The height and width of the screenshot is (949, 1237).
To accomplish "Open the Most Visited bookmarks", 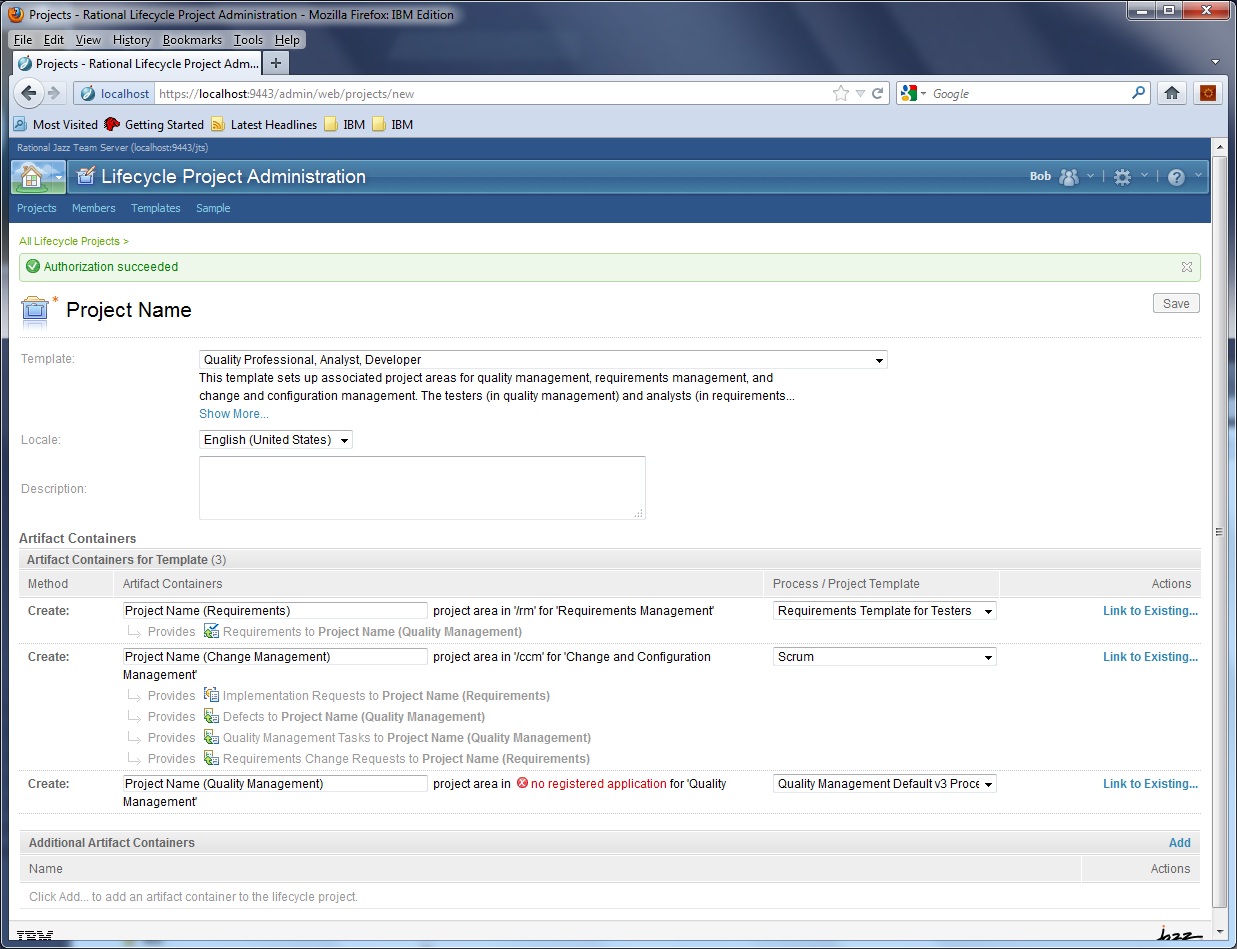I will 56,125.
